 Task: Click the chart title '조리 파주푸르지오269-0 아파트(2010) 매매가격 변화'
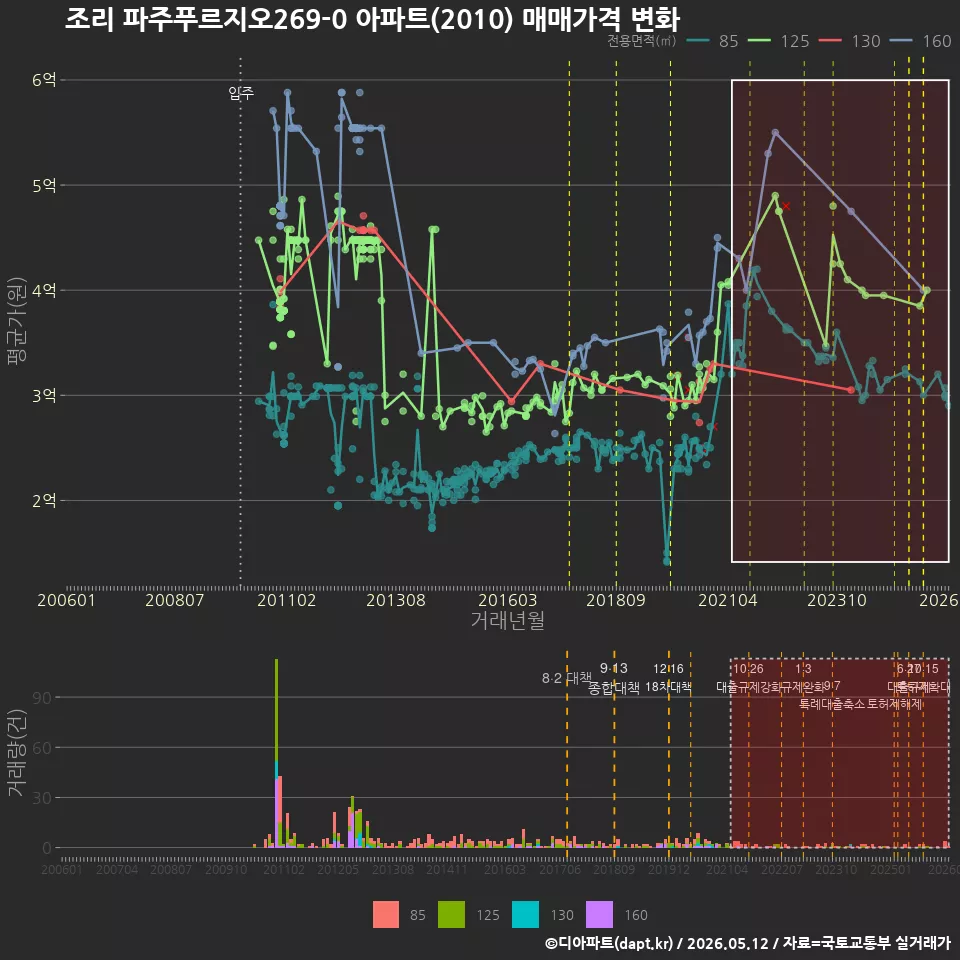(x=372, y=20)
